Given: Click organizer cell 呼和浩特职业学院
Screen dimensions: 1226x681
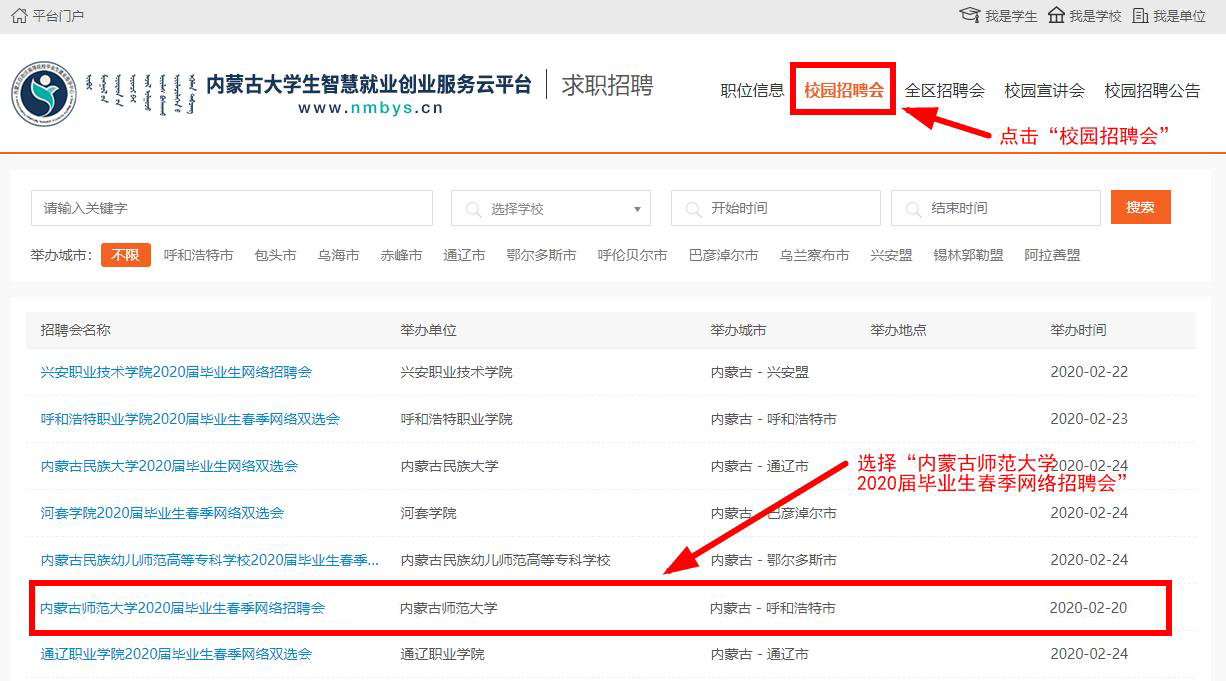Looking at the screenshot, I should click(x=456, y=419).
